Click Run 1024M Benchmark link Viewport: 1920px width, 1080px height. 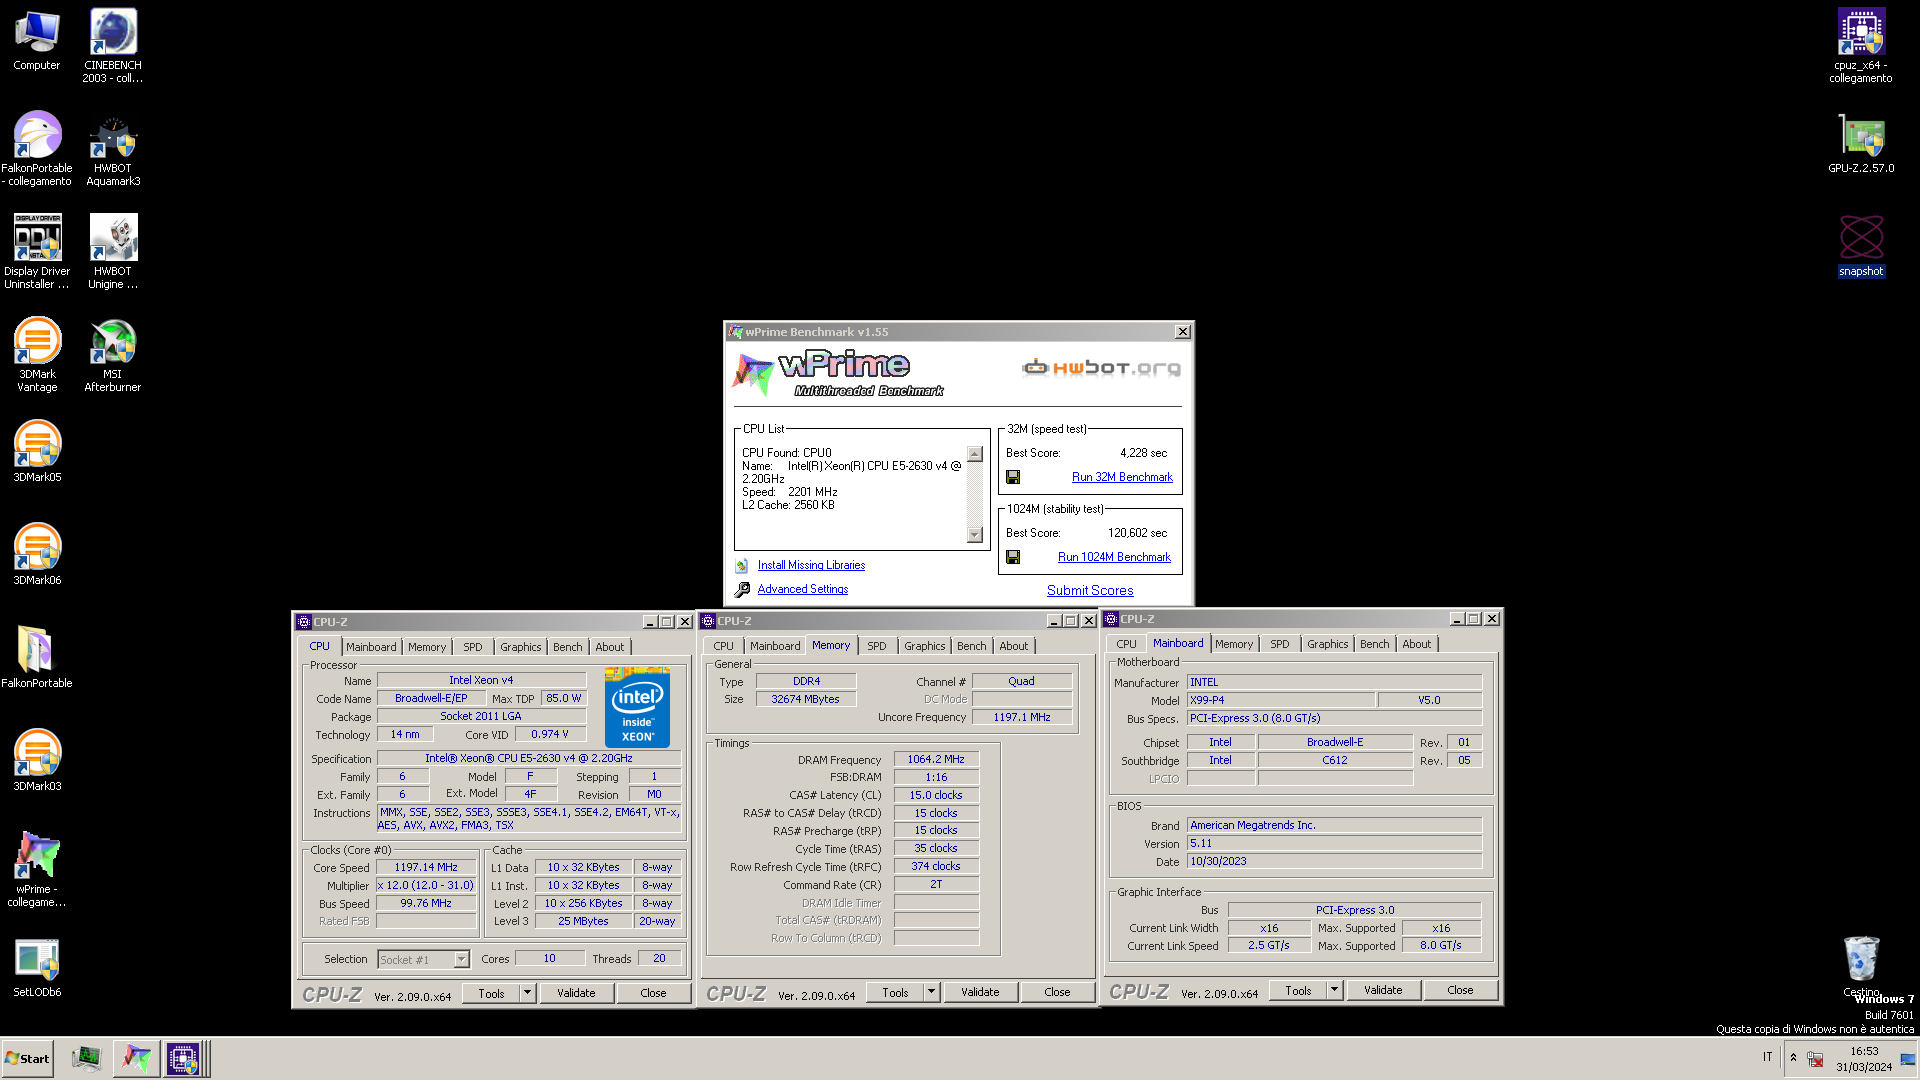[1114, 558]
